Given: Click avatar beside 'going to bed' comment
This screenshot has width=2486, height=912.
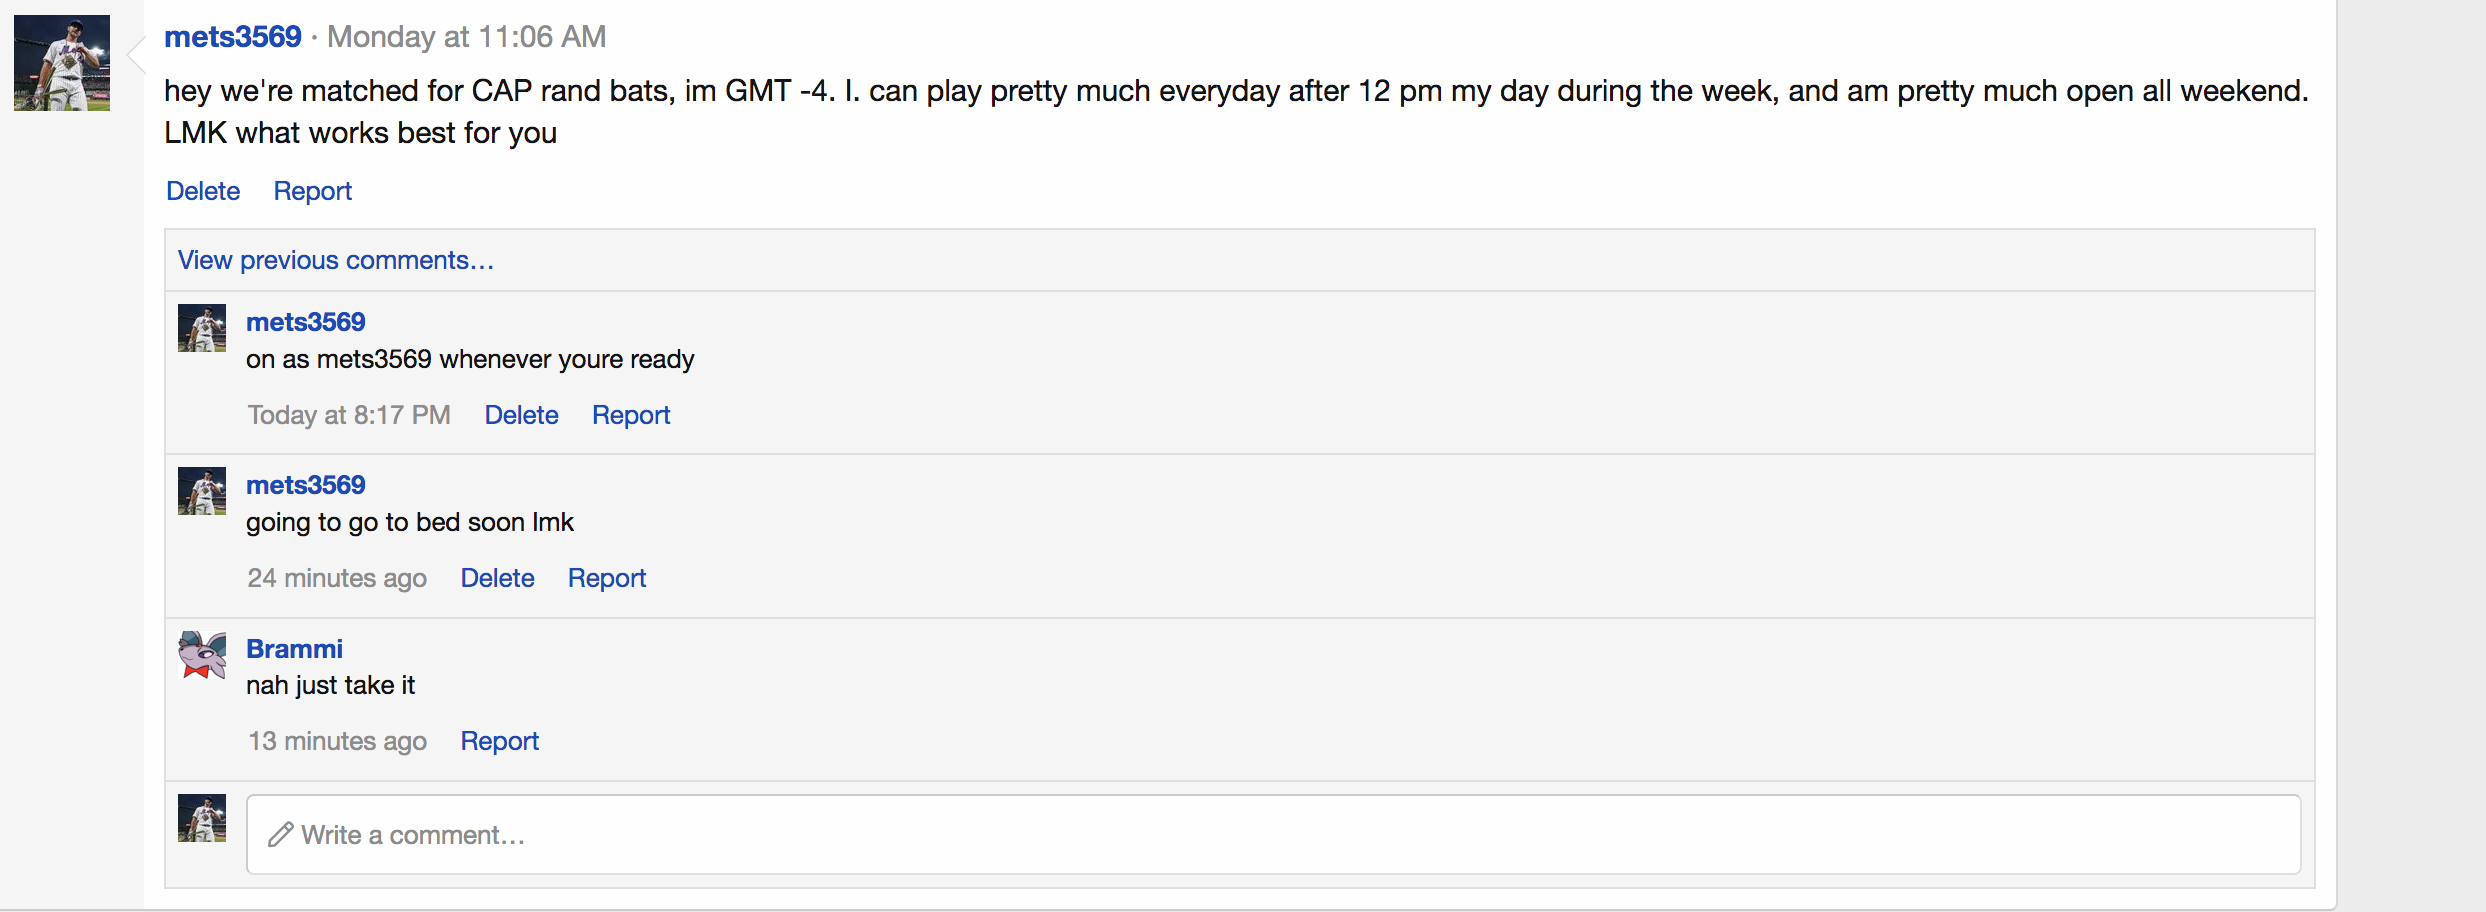Looking at the screenshot, I should coord(202,491).
